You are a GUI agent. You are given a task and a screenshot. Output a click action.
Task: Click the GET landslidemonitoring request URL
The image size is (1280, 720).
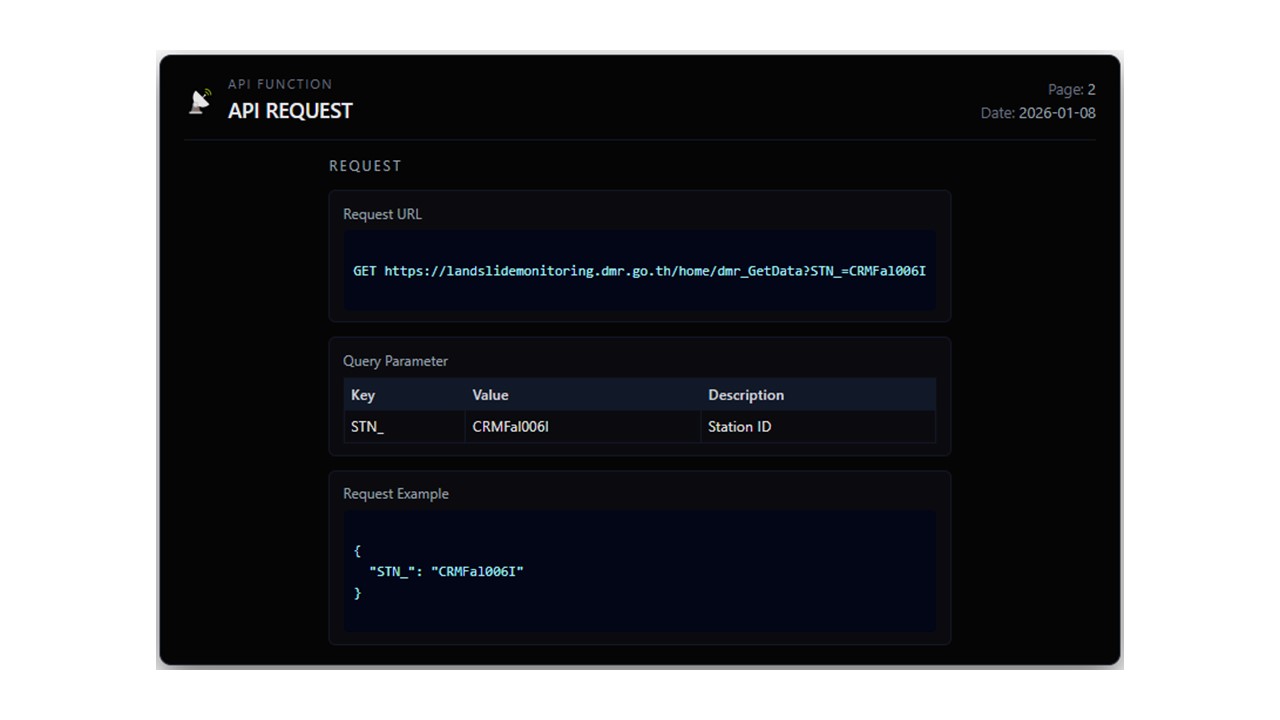coord(640,271)
